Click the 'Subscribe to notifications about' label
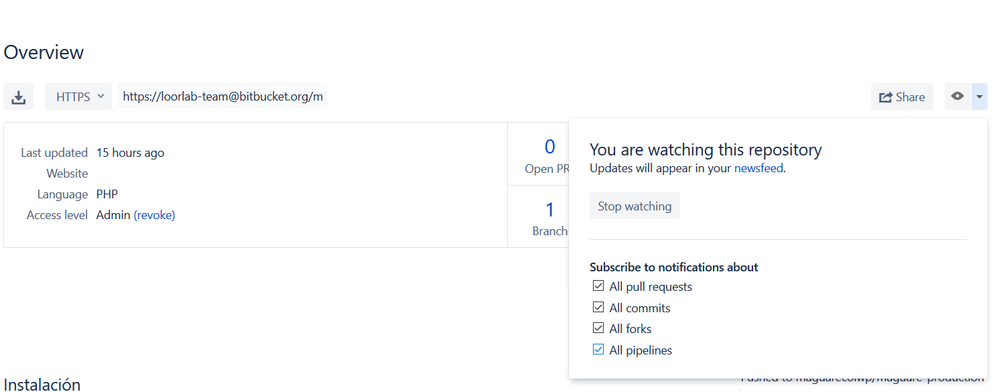 (x=673, y=267)
